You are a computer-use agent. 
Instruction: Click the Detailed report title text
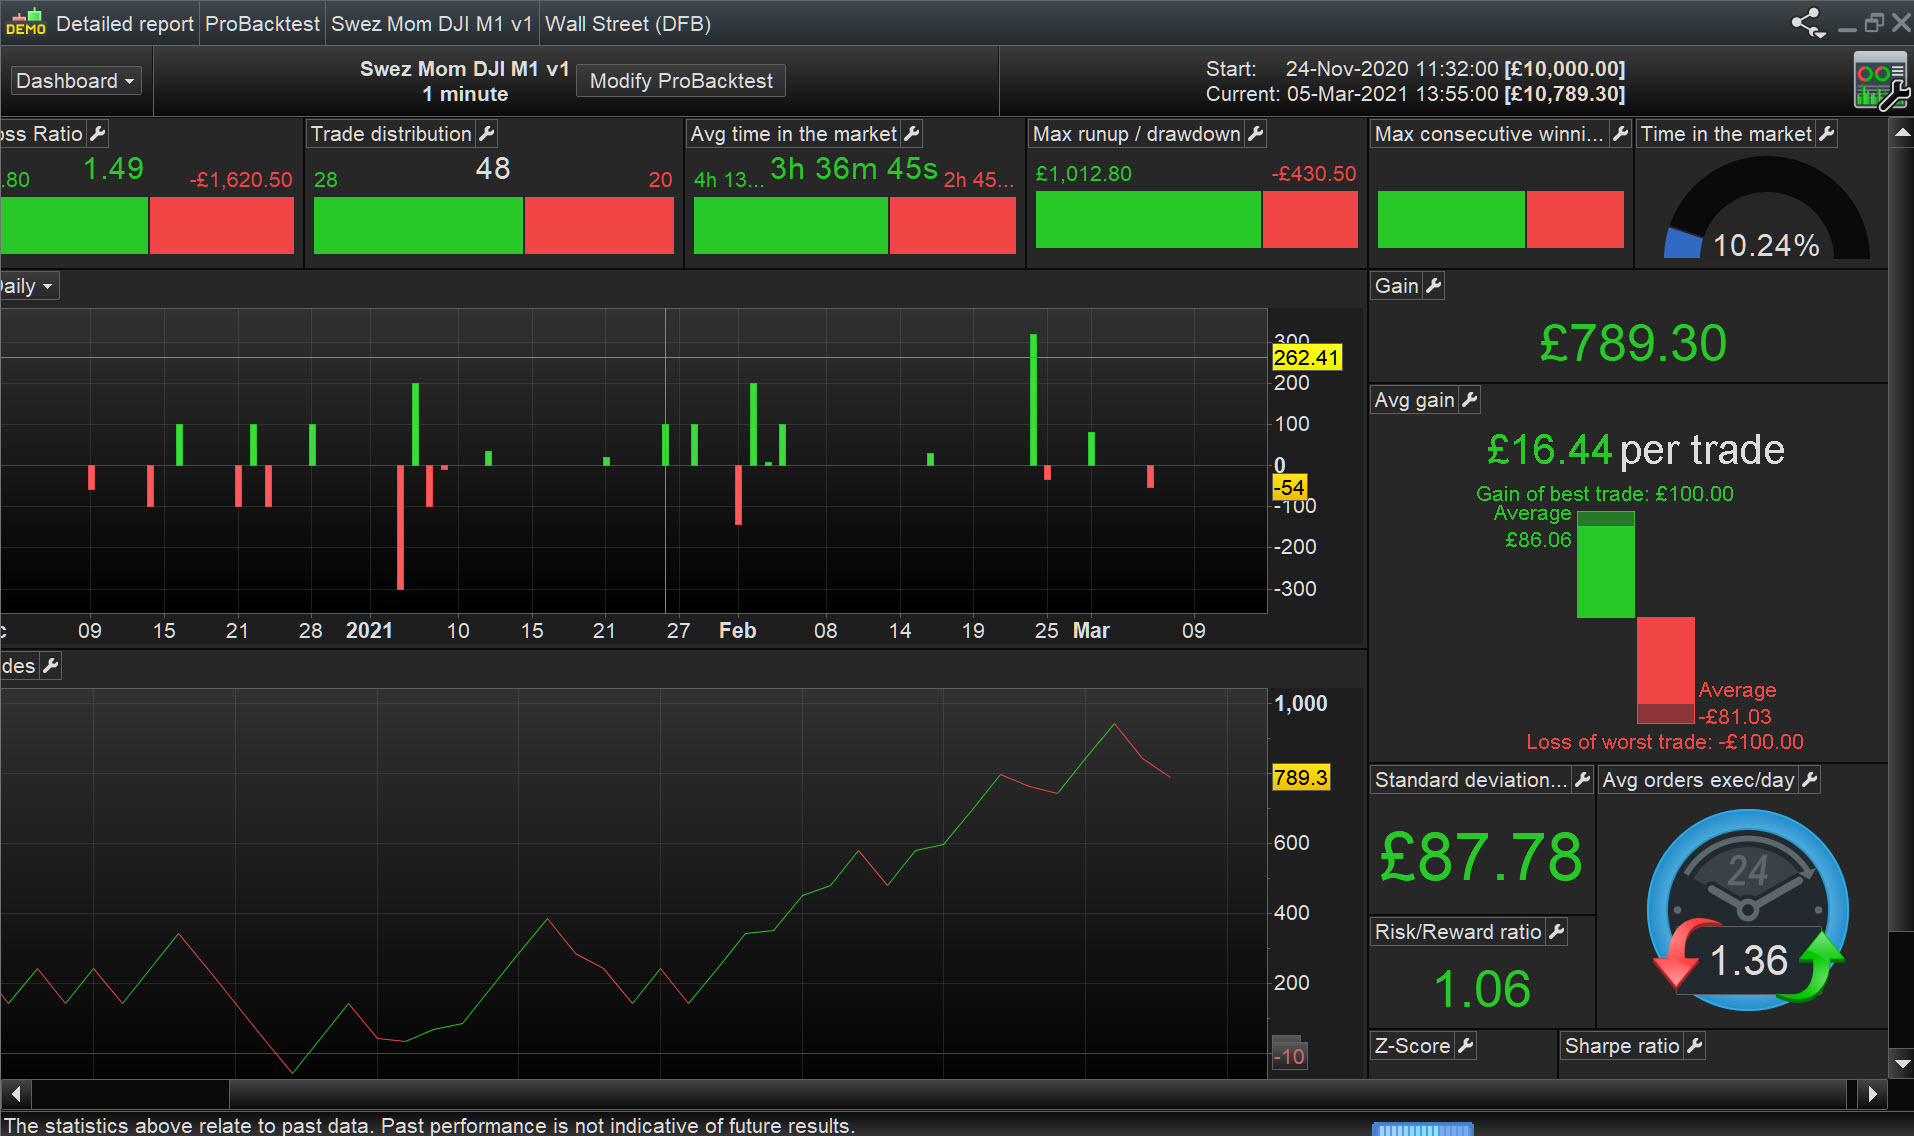click(x=125, y=23)
